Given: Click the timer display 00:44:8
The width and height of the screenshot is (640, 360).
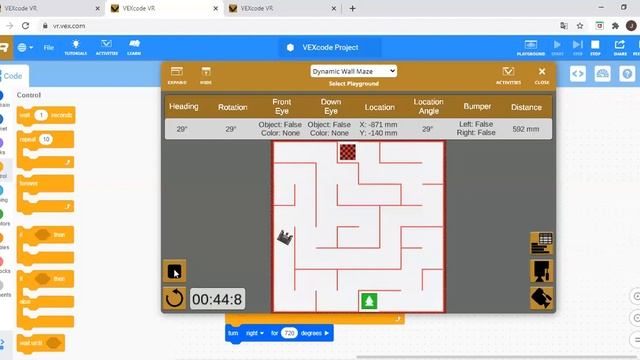Looking at the screenshot, I should coord(217,299).
